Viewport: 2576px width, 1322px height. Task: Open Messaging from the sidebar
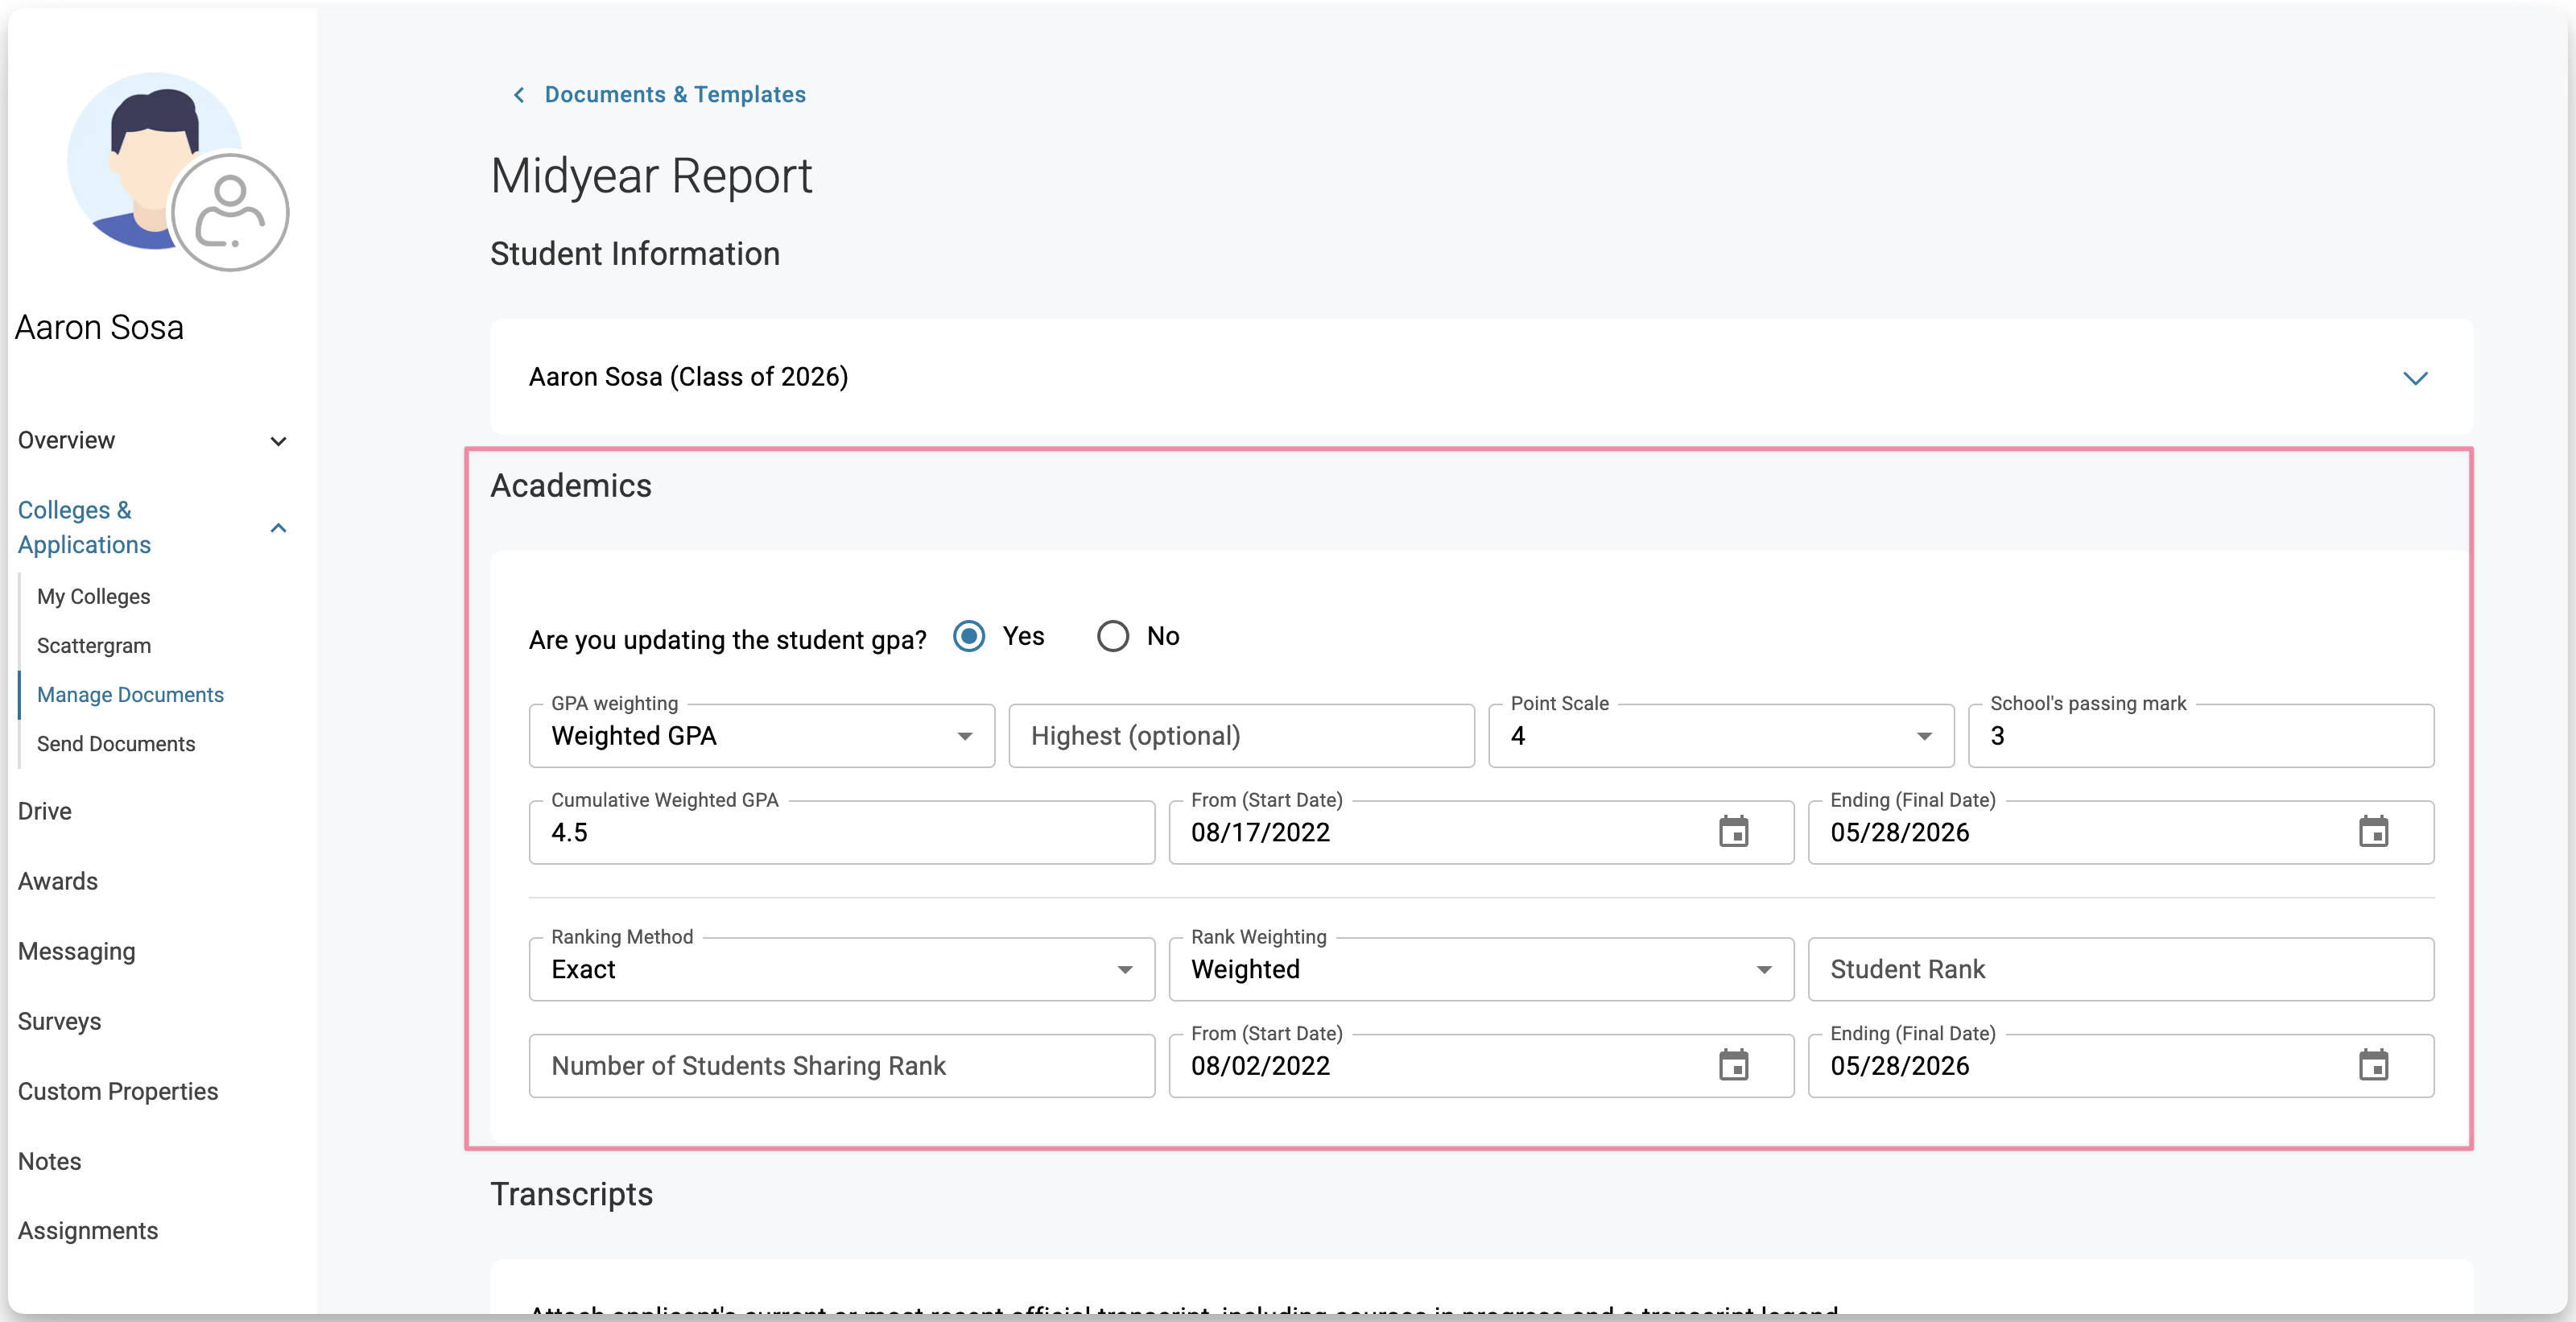(76, 951)
